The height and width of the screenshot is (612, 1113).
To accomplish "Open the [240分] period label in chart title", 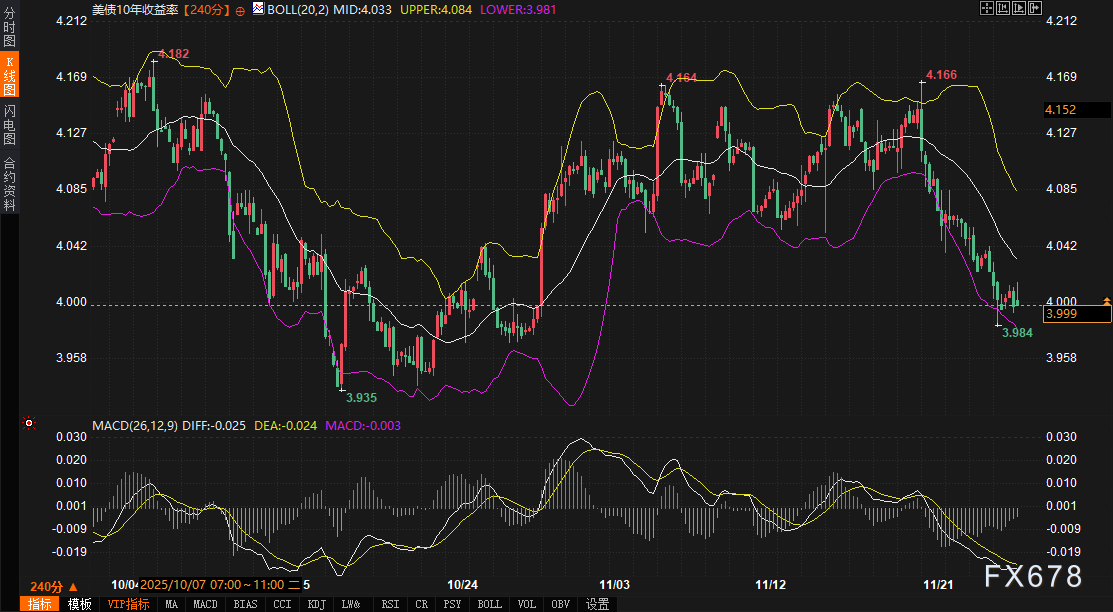I will 207,8.
